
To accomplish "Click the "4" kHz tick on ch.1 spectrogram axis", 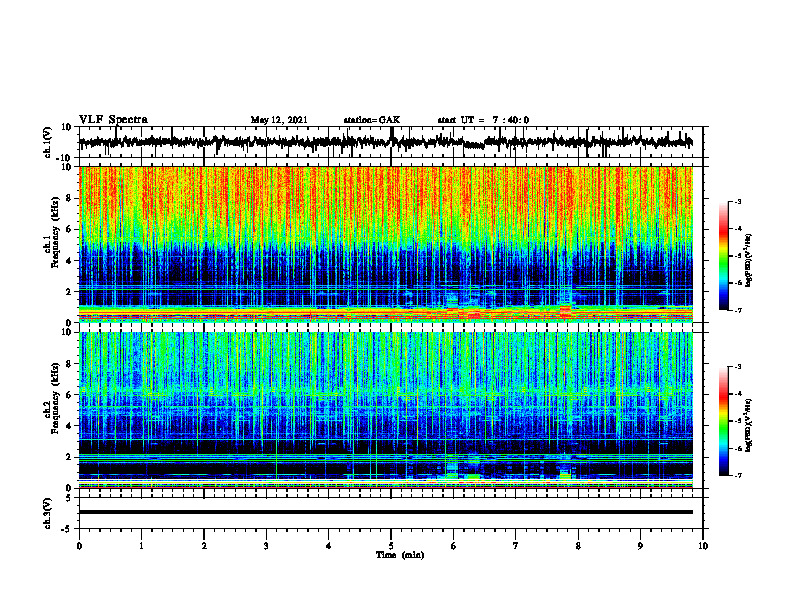I will 69,261.
